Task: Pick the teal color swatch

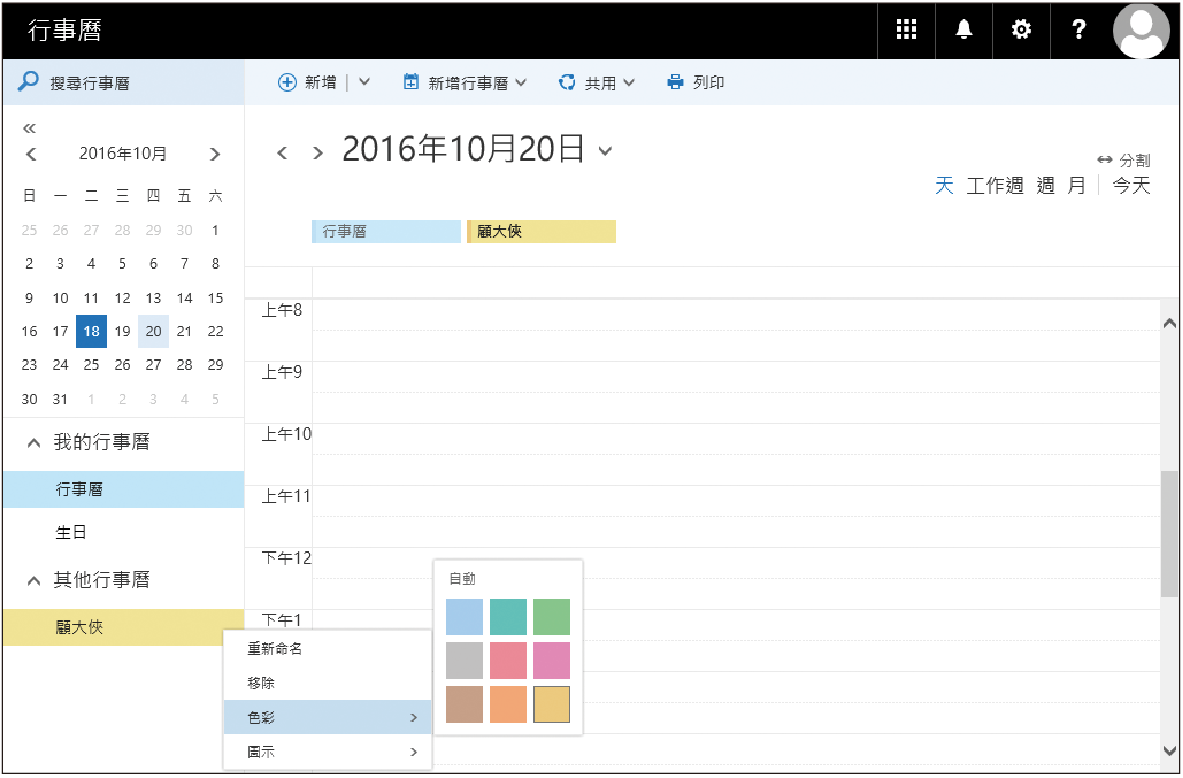Action: click(x=509, y=617)
